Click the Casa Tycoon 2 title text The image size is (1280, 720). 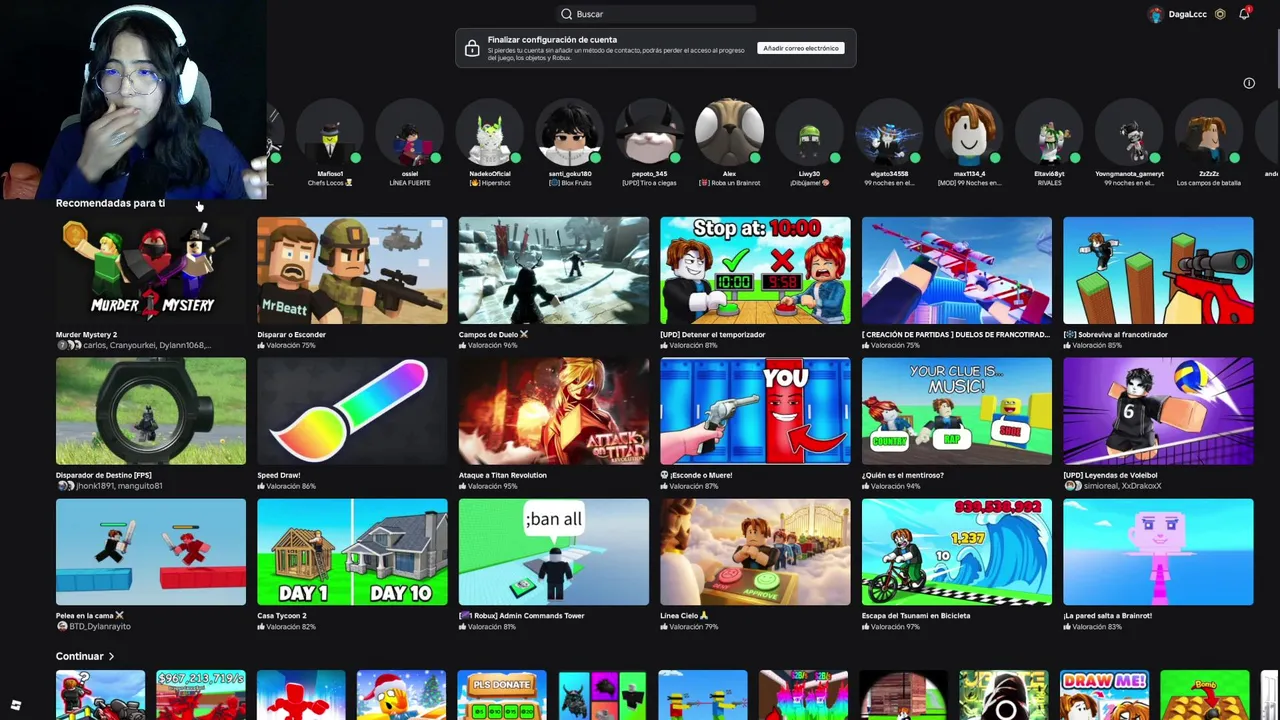(282, 616)
